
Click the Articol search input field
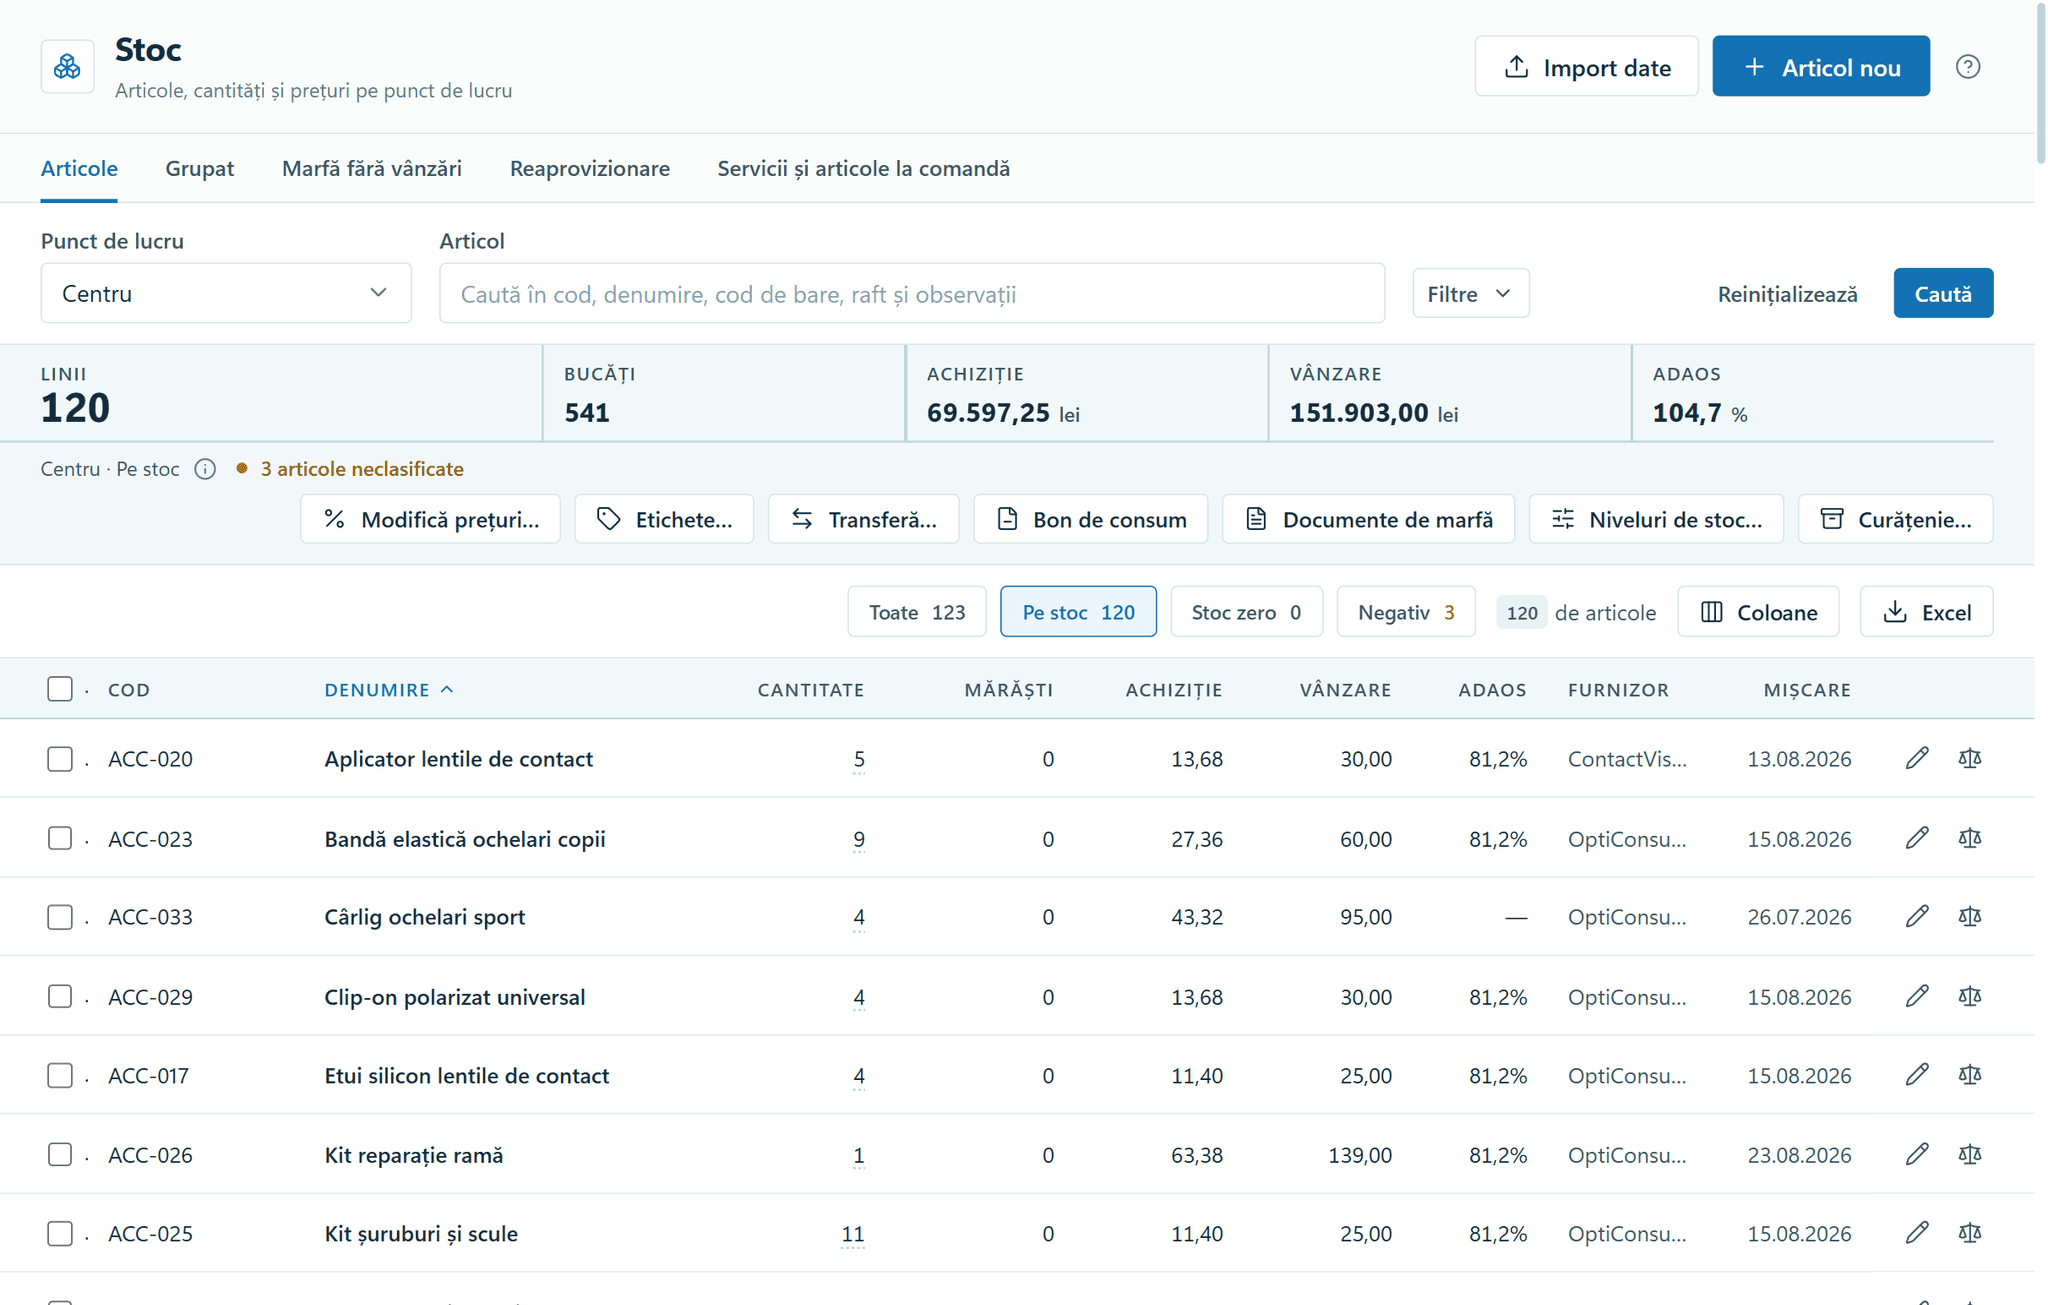(x=912, y=293)
